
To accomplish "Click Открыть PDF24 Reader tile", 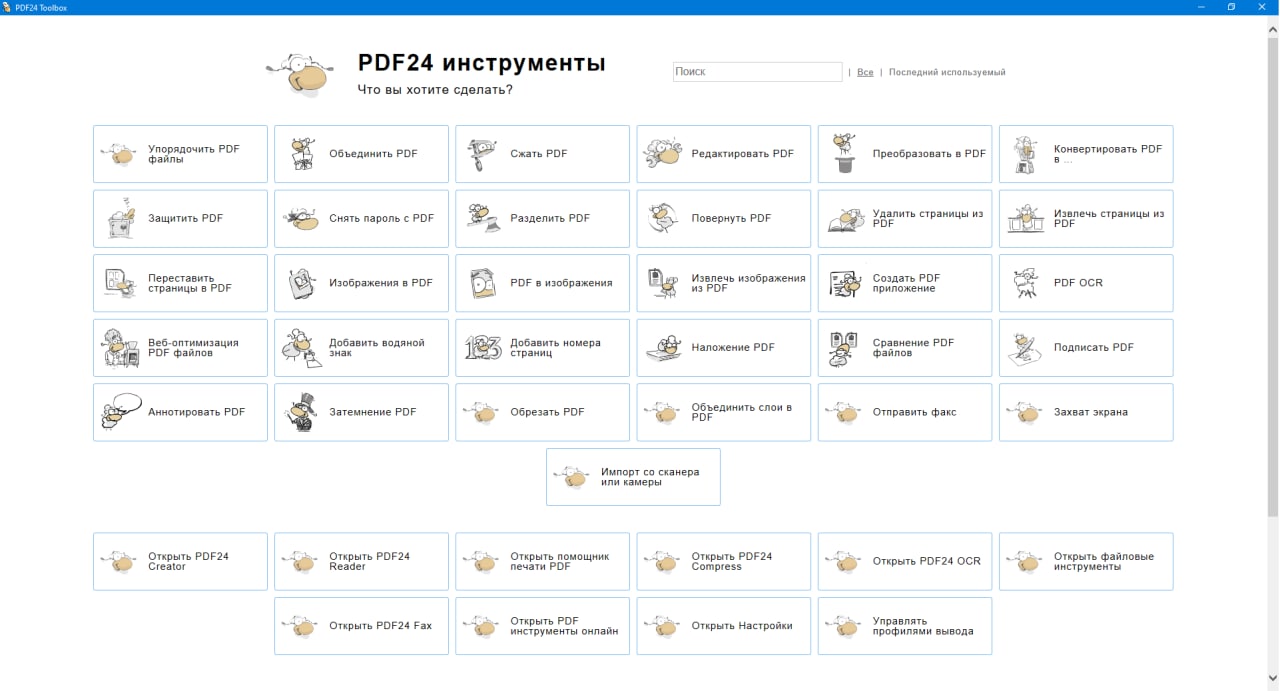I will [361, 561].
